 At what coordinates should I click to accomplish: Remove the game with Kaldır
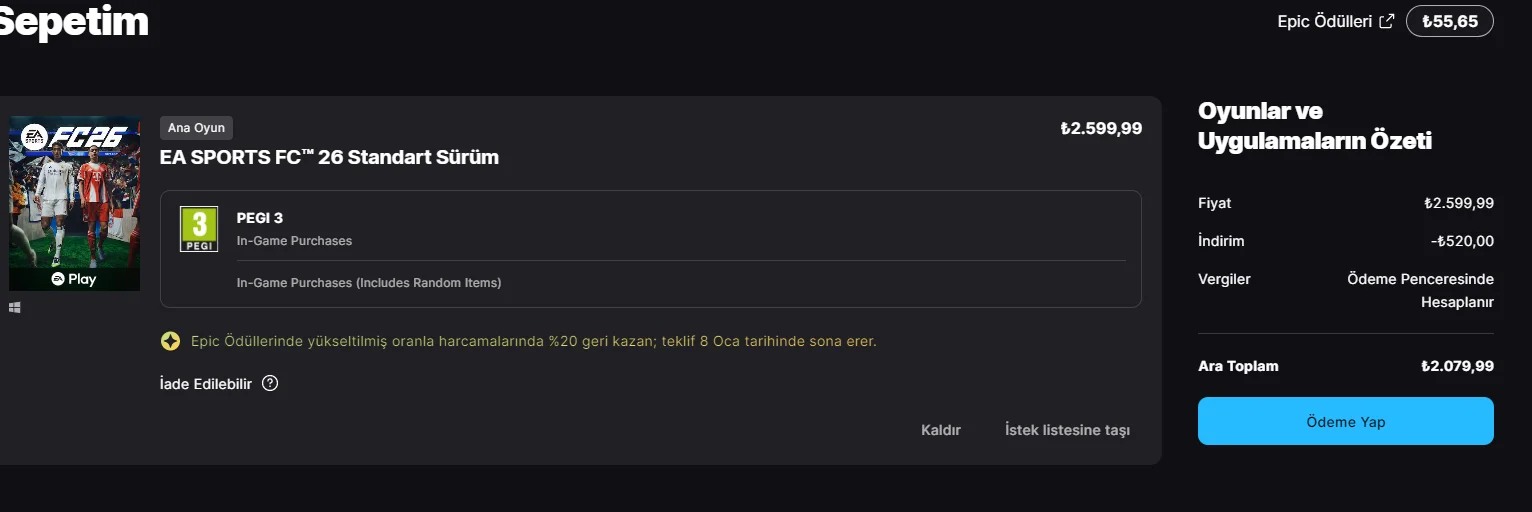point(940,430)
